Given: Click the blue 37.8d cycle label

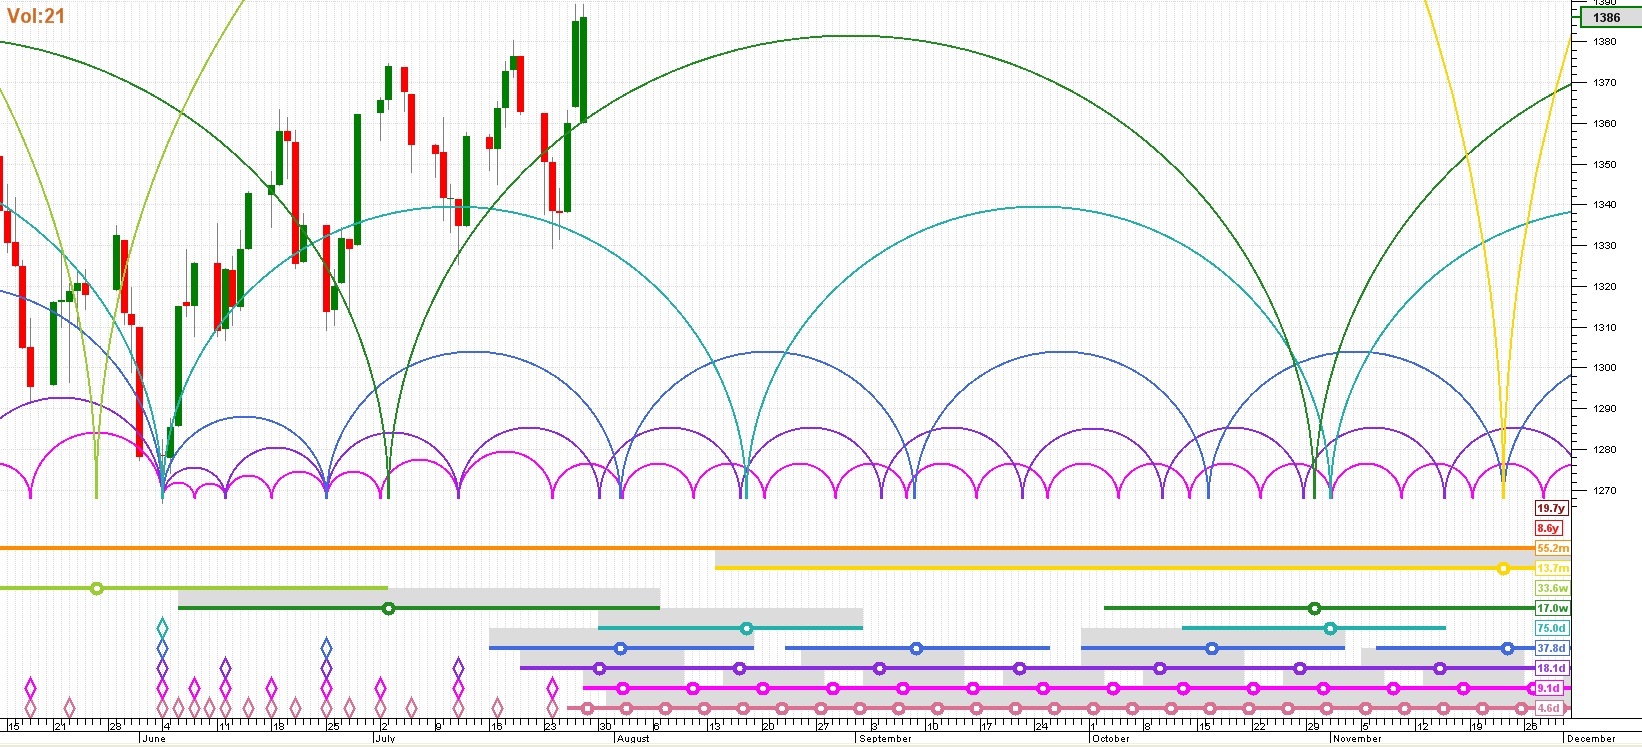Looking at the screenshot, I should (1552, 649).
